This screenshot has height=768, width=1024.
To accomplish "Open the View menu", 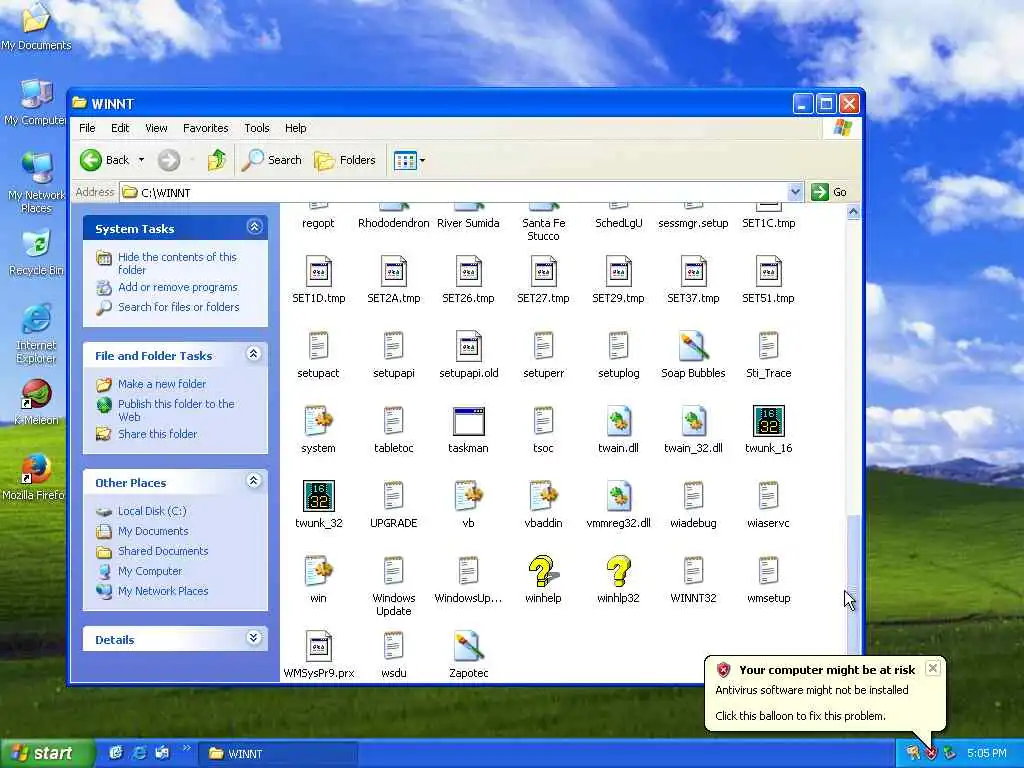I will click(156, 128).
